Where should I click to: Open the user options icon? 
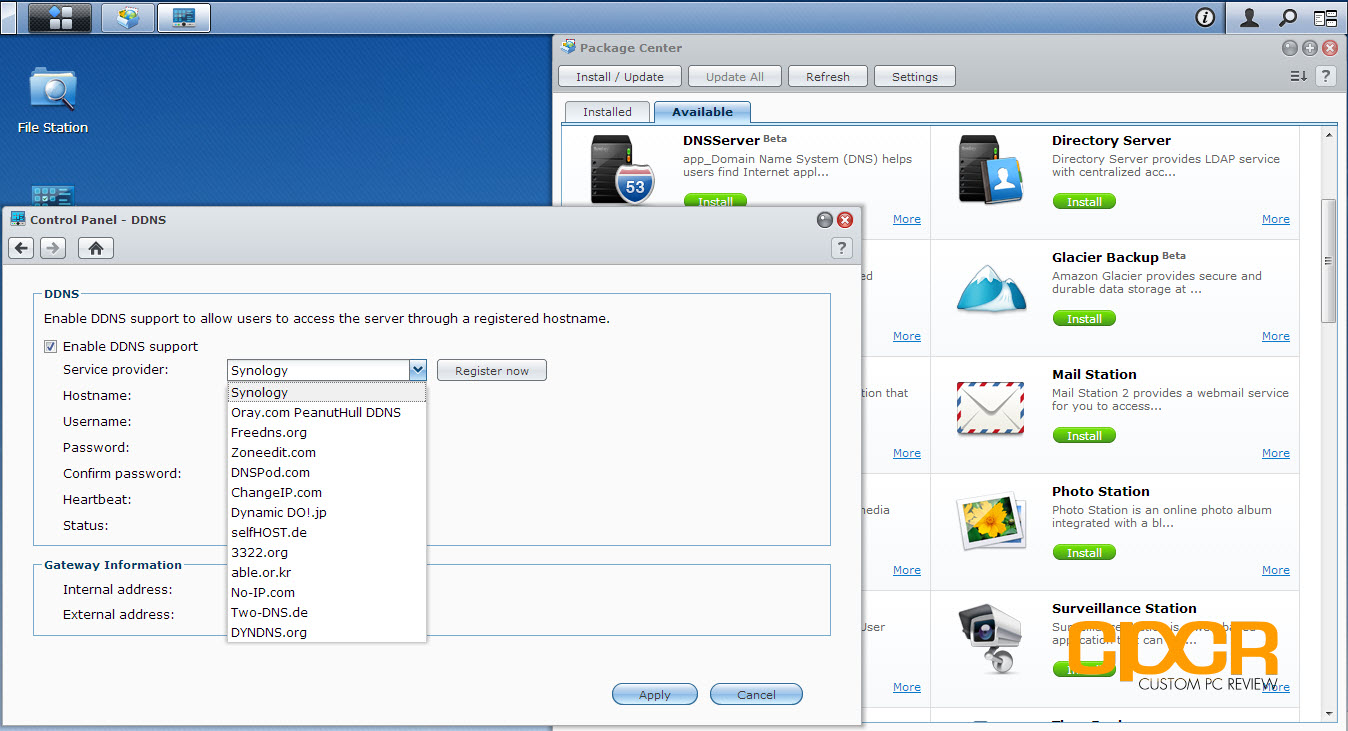(1250, 17)
